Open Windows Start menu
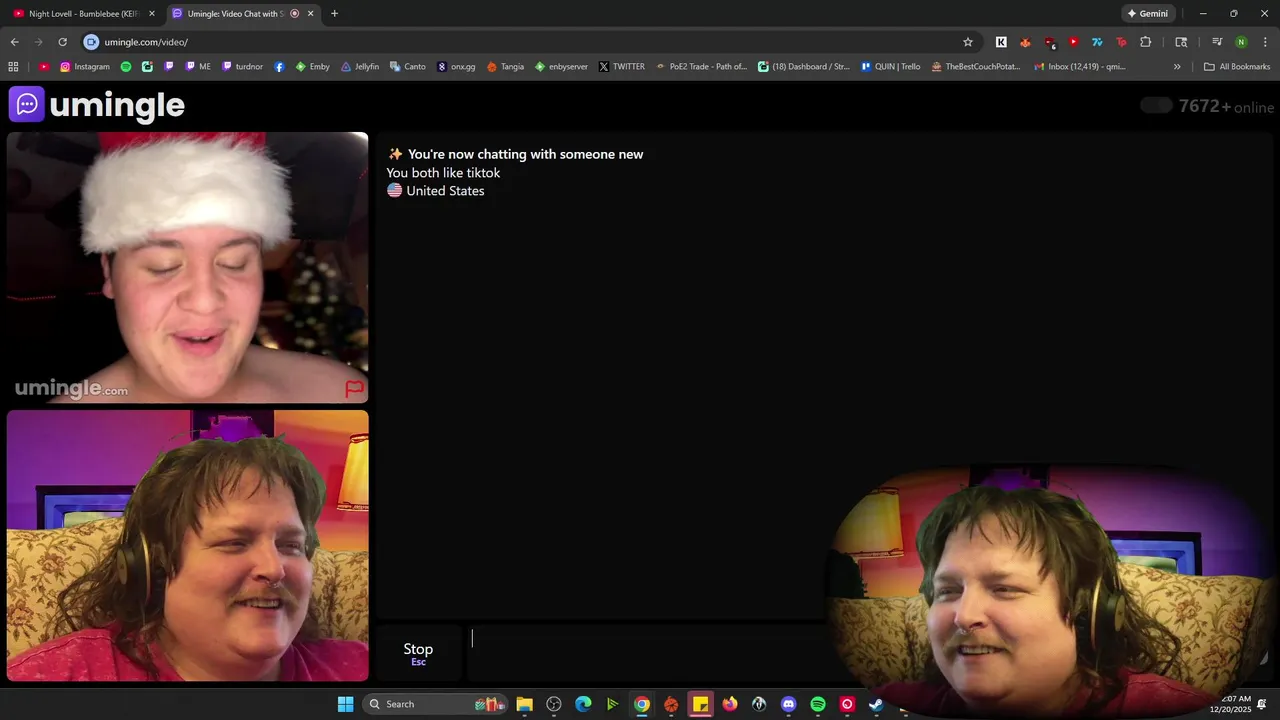This screenshot has height=720, width=1280. click(x=345, y=704)
